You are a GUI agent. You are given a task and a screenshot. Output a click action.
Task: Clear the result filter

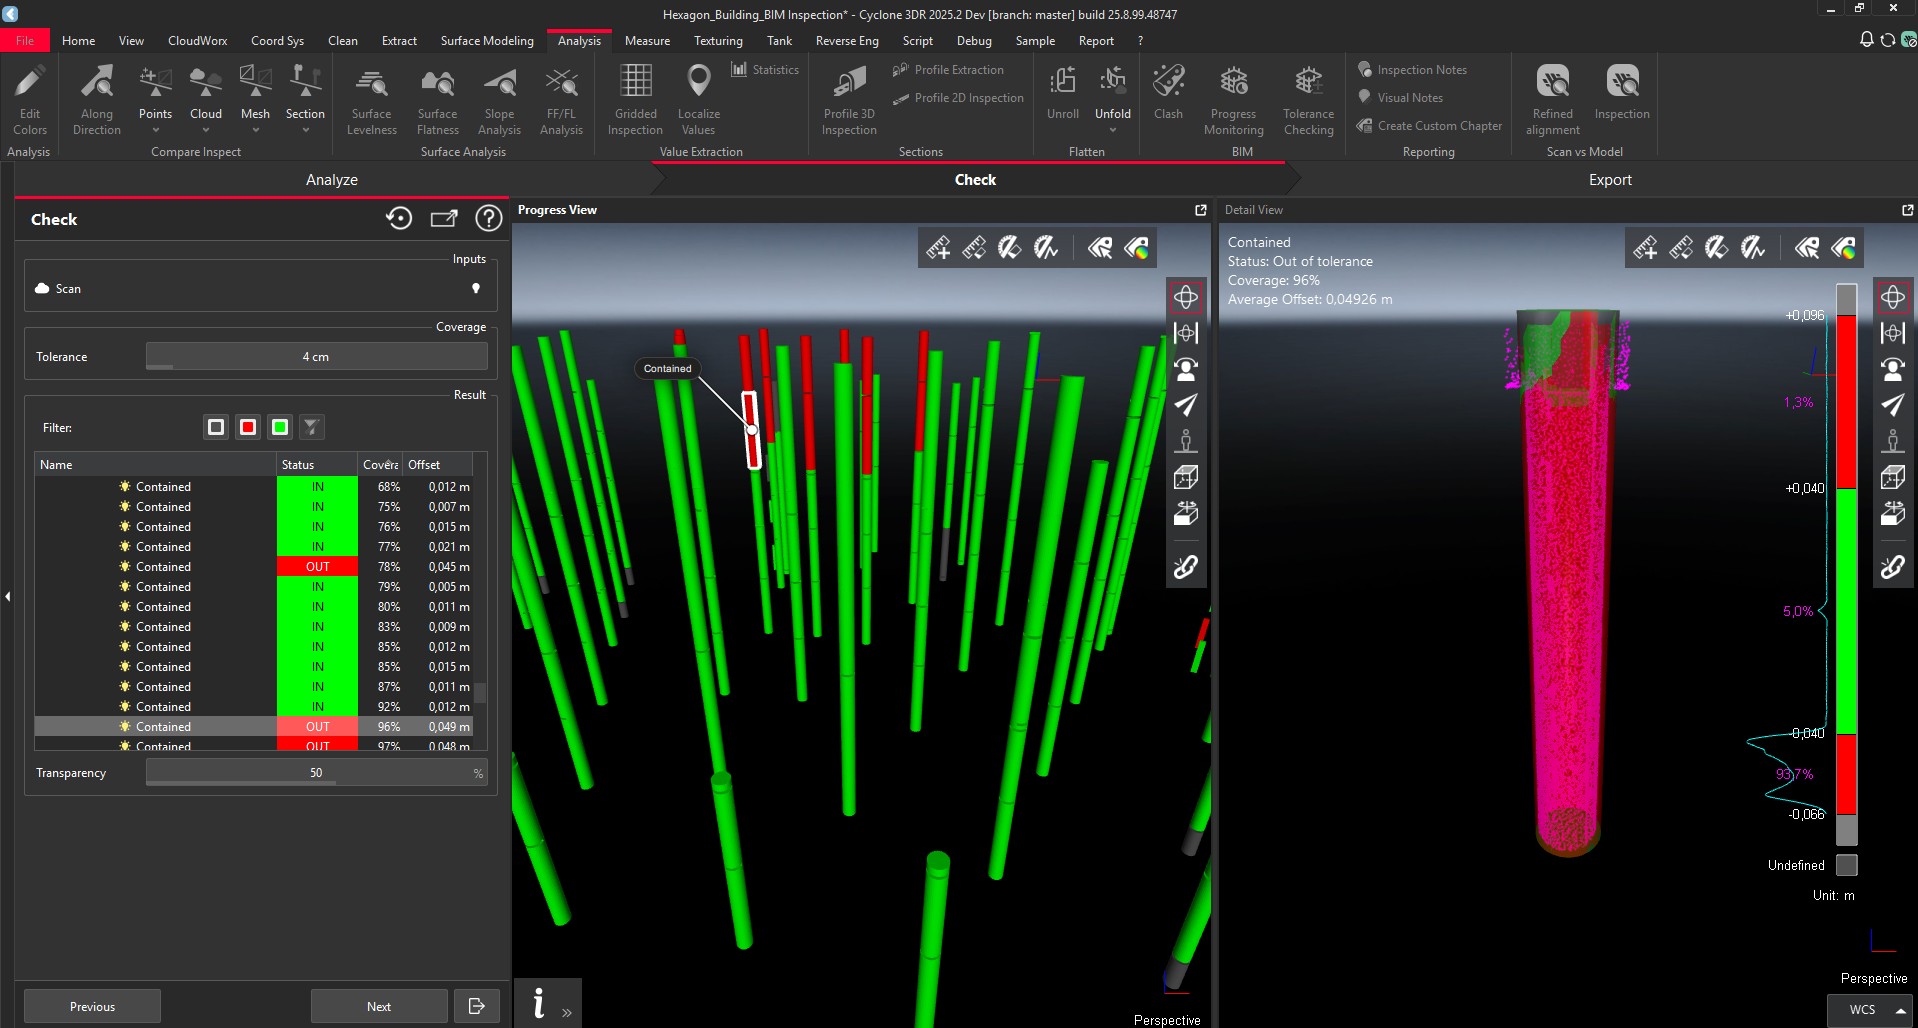(x=311, y=427)
